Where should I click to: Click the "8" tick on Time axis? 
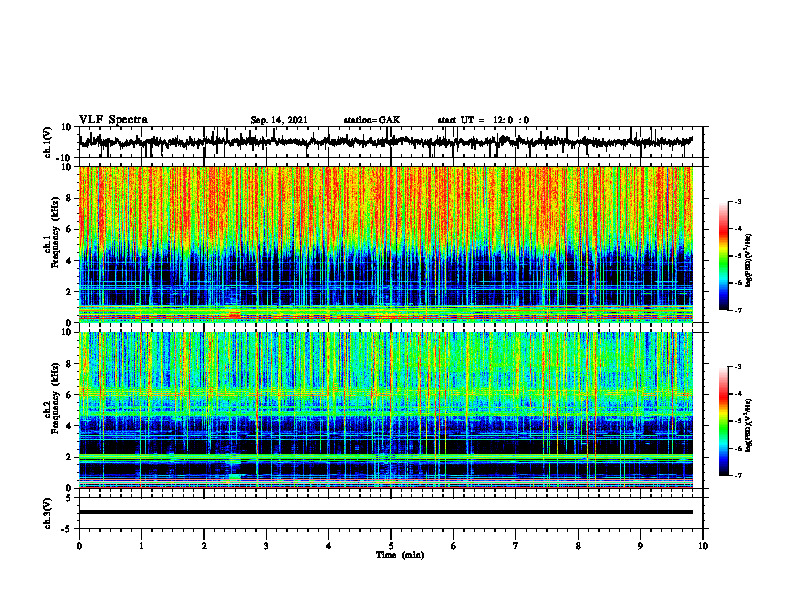coord(578,546)
